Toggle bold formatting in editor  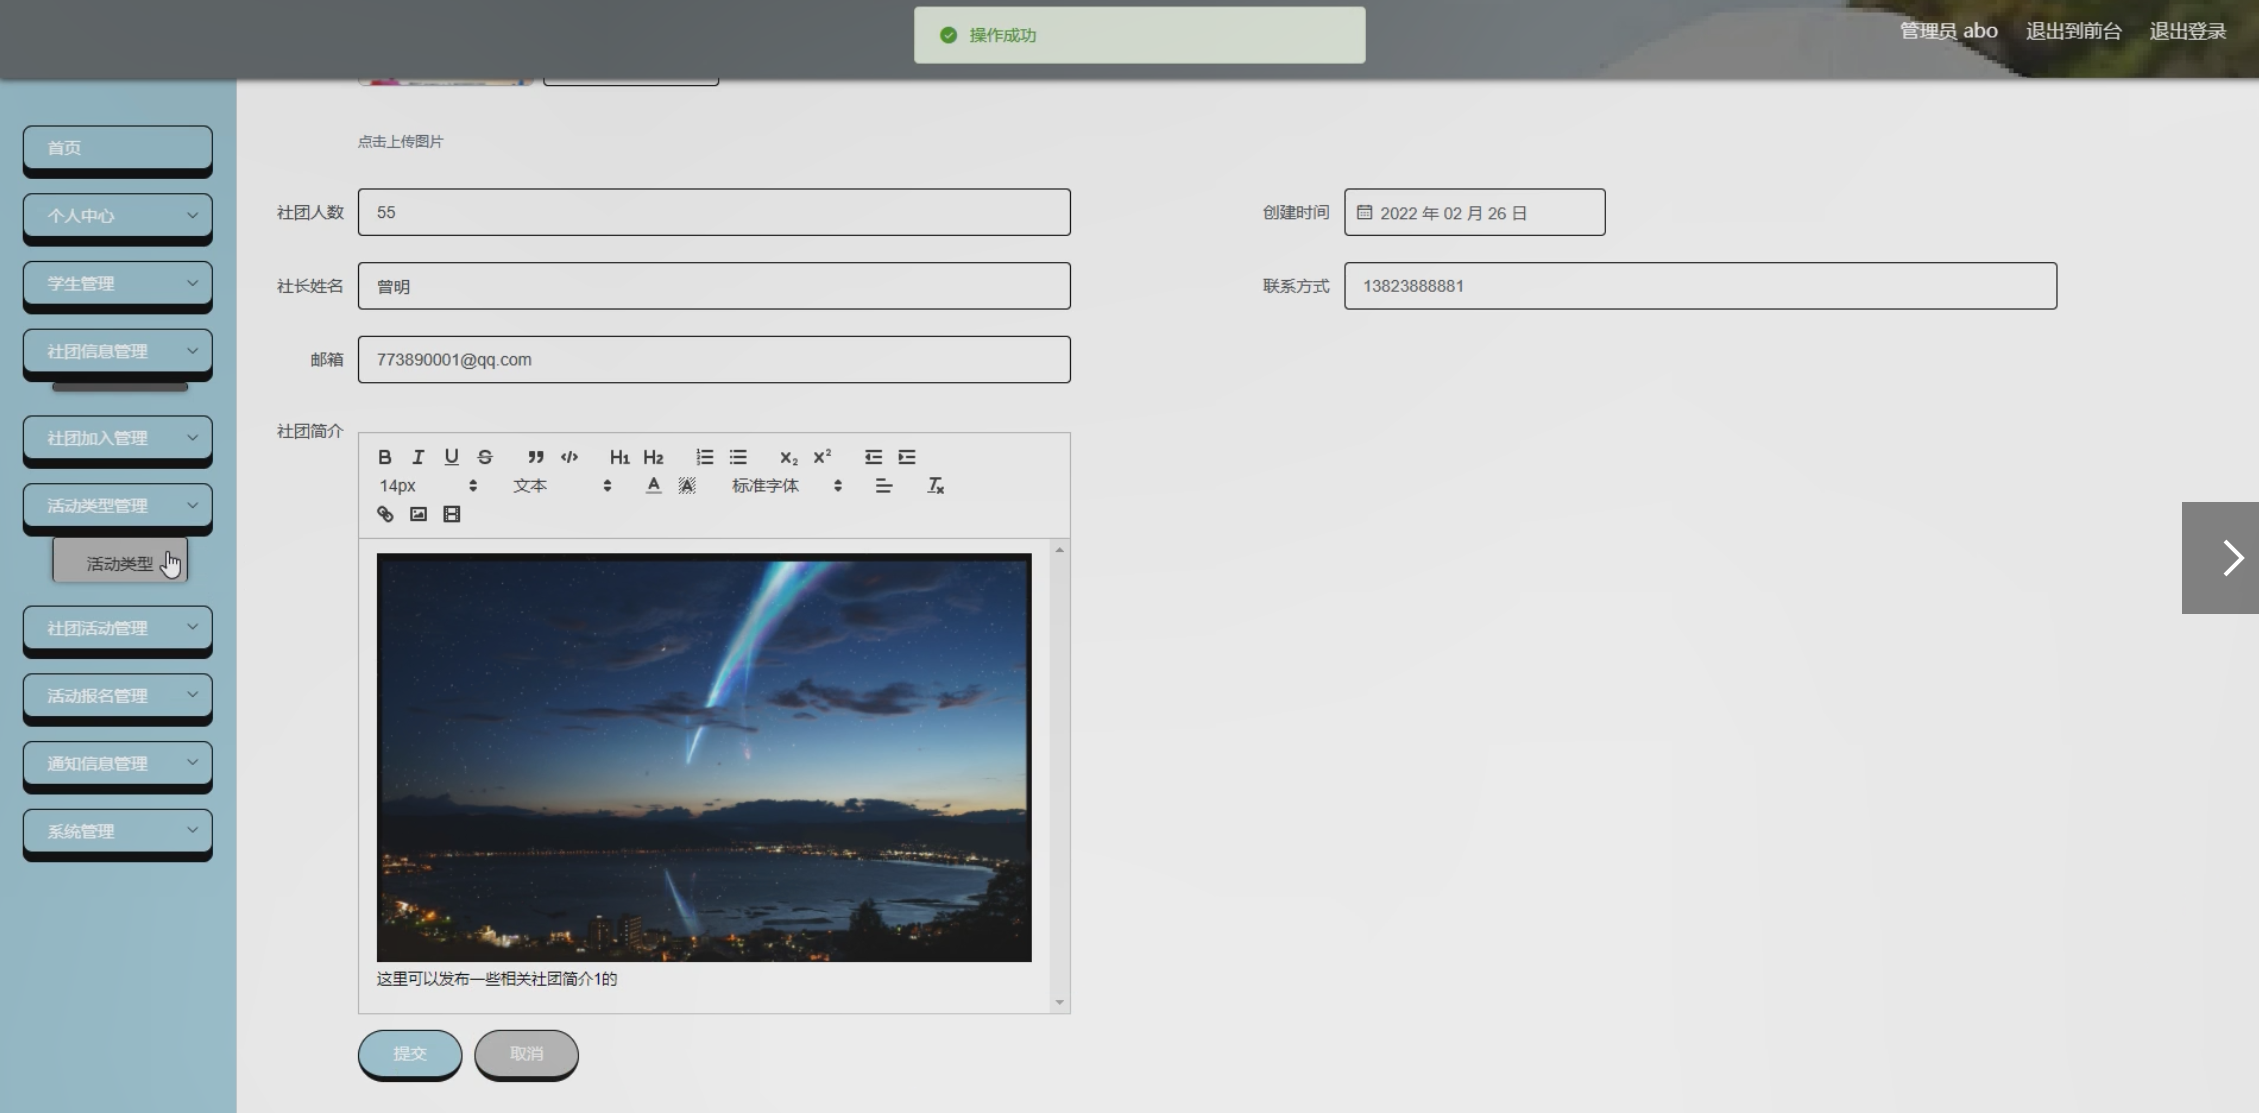click(385, 457)
